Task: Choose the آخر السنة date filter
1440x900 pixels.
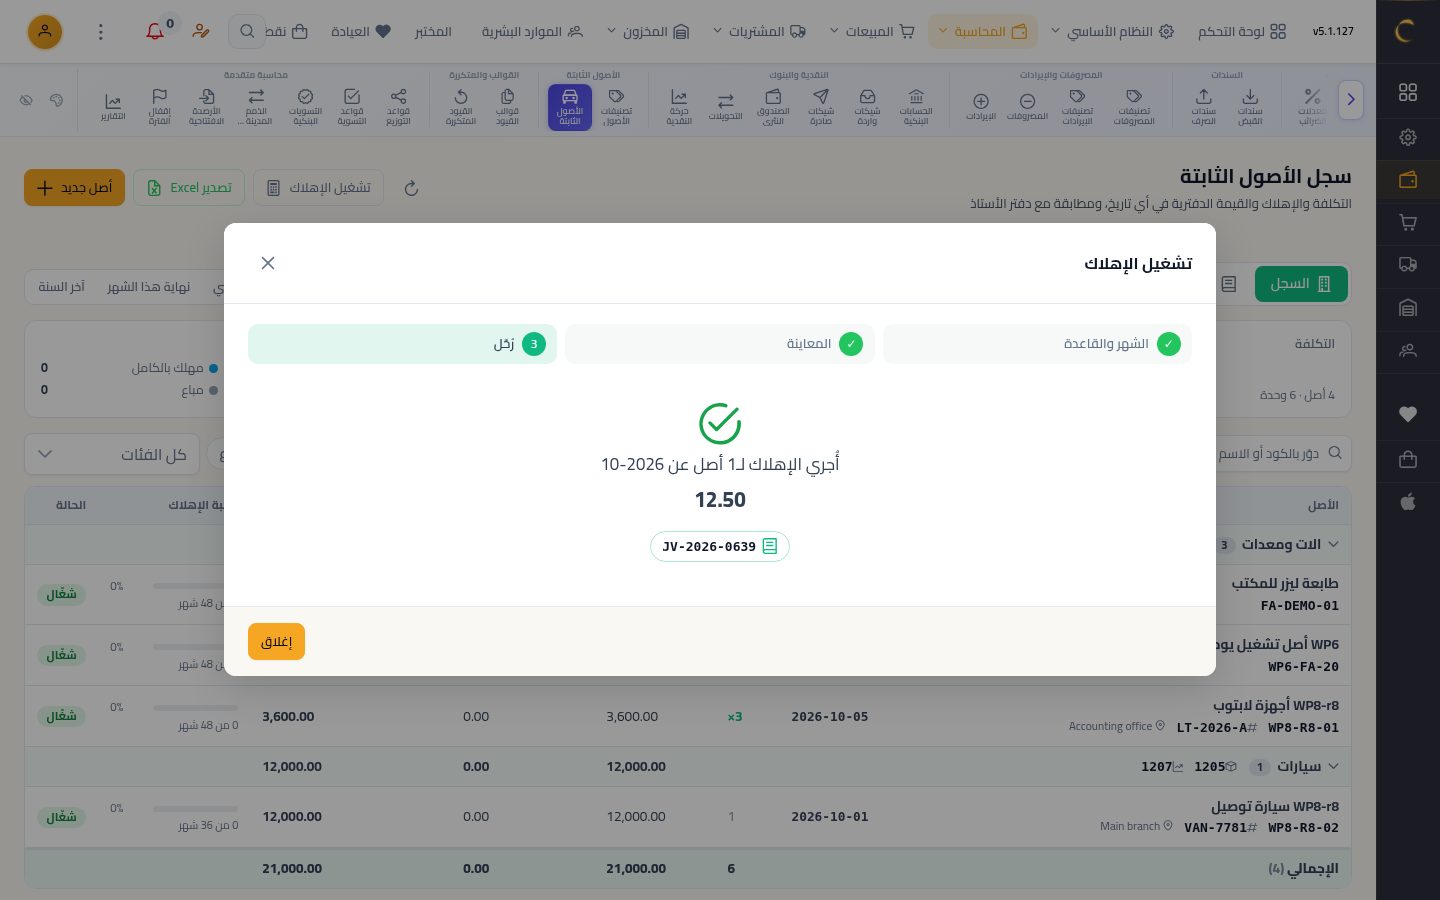Action: point(61,287)
